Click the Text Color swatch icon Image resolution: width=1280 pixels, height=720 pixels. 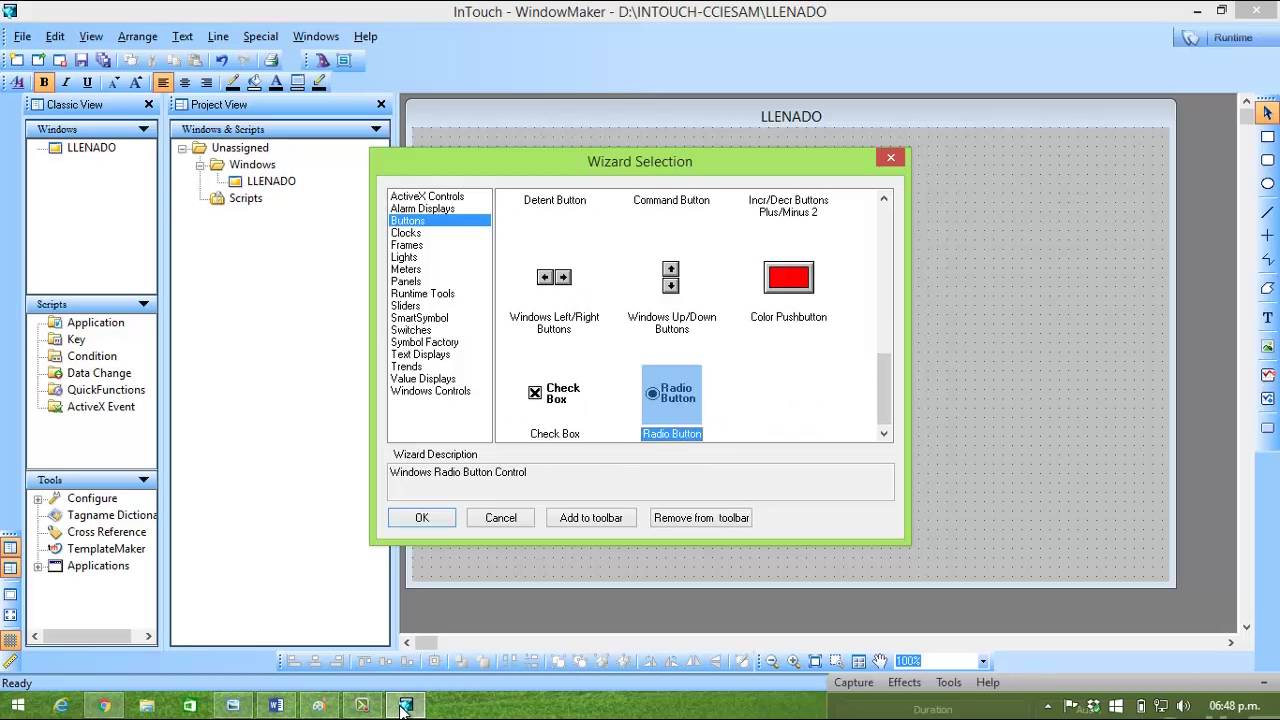pos(276,82)
